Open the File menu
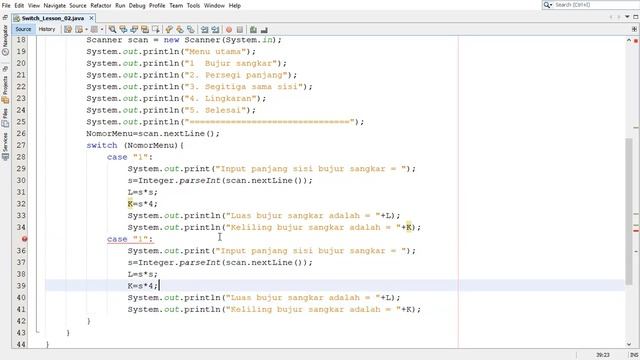The width and height of the screenshot is (640, 360). tap(6, 5)
